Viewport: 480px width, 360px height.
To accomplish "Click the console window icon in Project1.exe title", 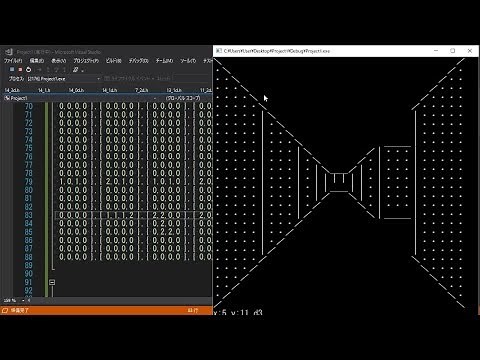I will (219, 51).
